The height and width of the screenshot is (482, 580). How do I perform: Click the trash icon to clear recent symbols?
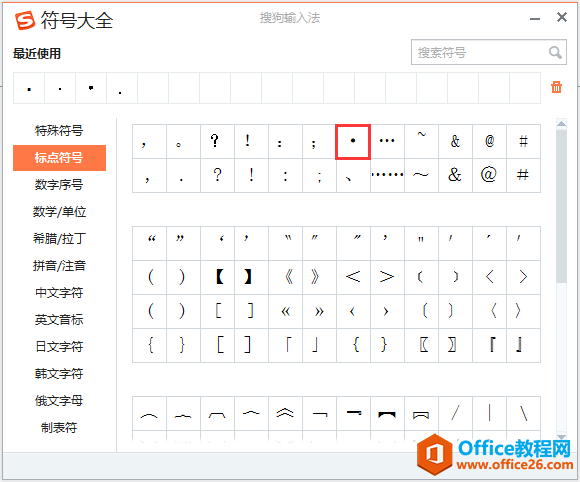[x=556, y=87]
